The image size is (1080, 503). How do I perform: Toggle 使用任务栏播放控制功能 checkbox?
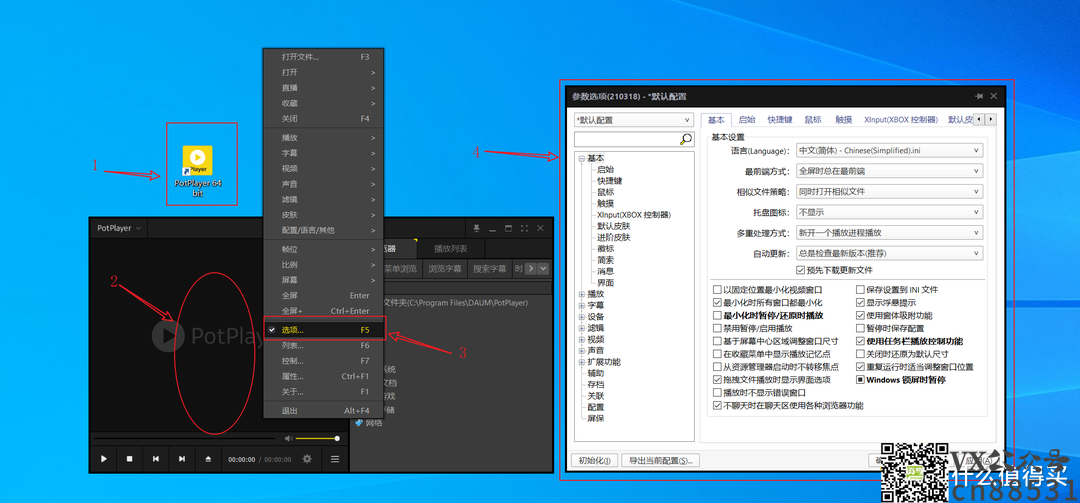pos(860,341)
